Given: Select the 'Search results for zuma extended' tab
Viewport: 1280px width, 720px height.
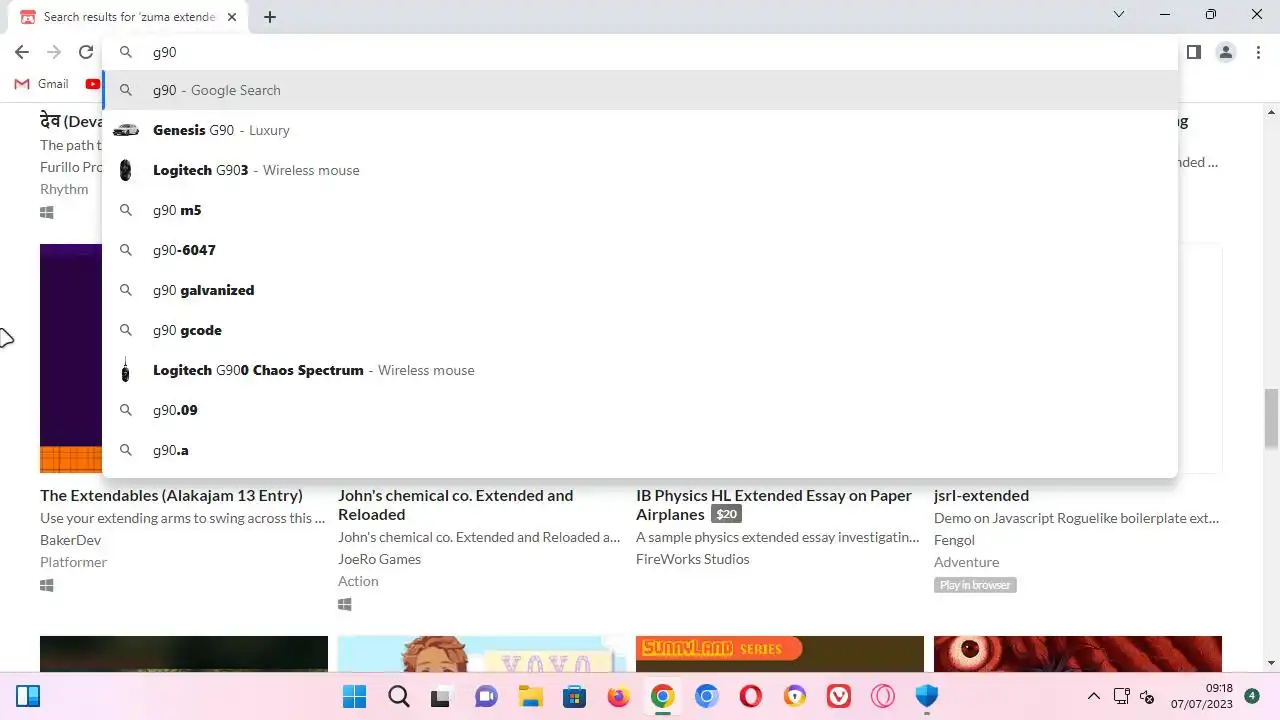Looking at the screenshot, I should [128, 17].
